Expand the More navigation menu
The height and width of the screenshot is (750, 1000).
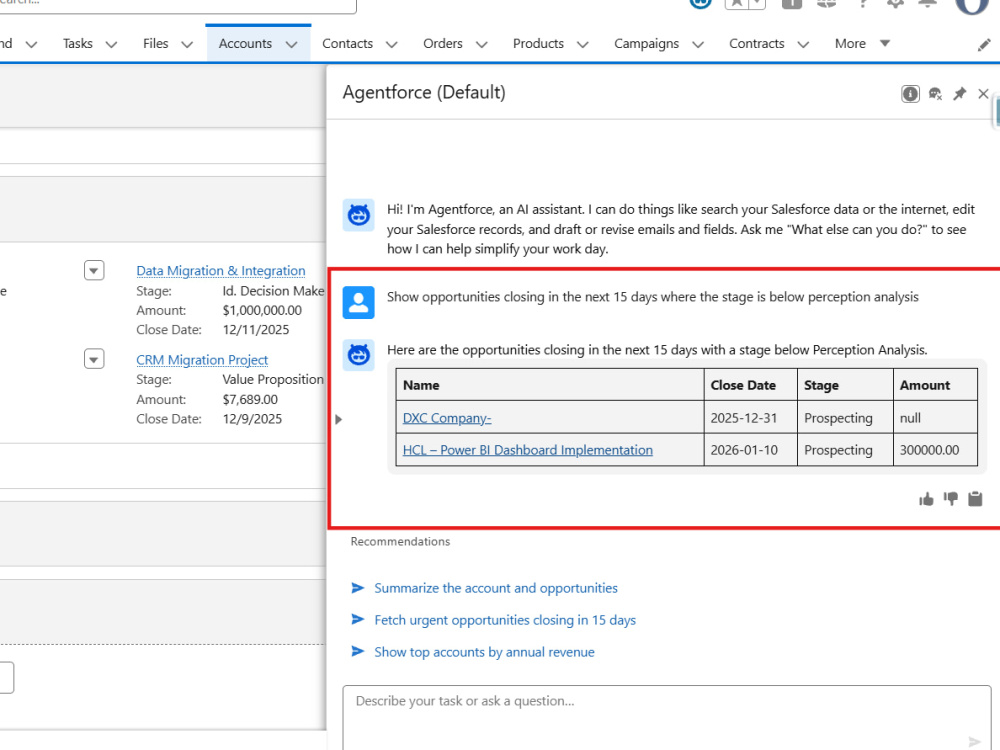pos(862,43)
